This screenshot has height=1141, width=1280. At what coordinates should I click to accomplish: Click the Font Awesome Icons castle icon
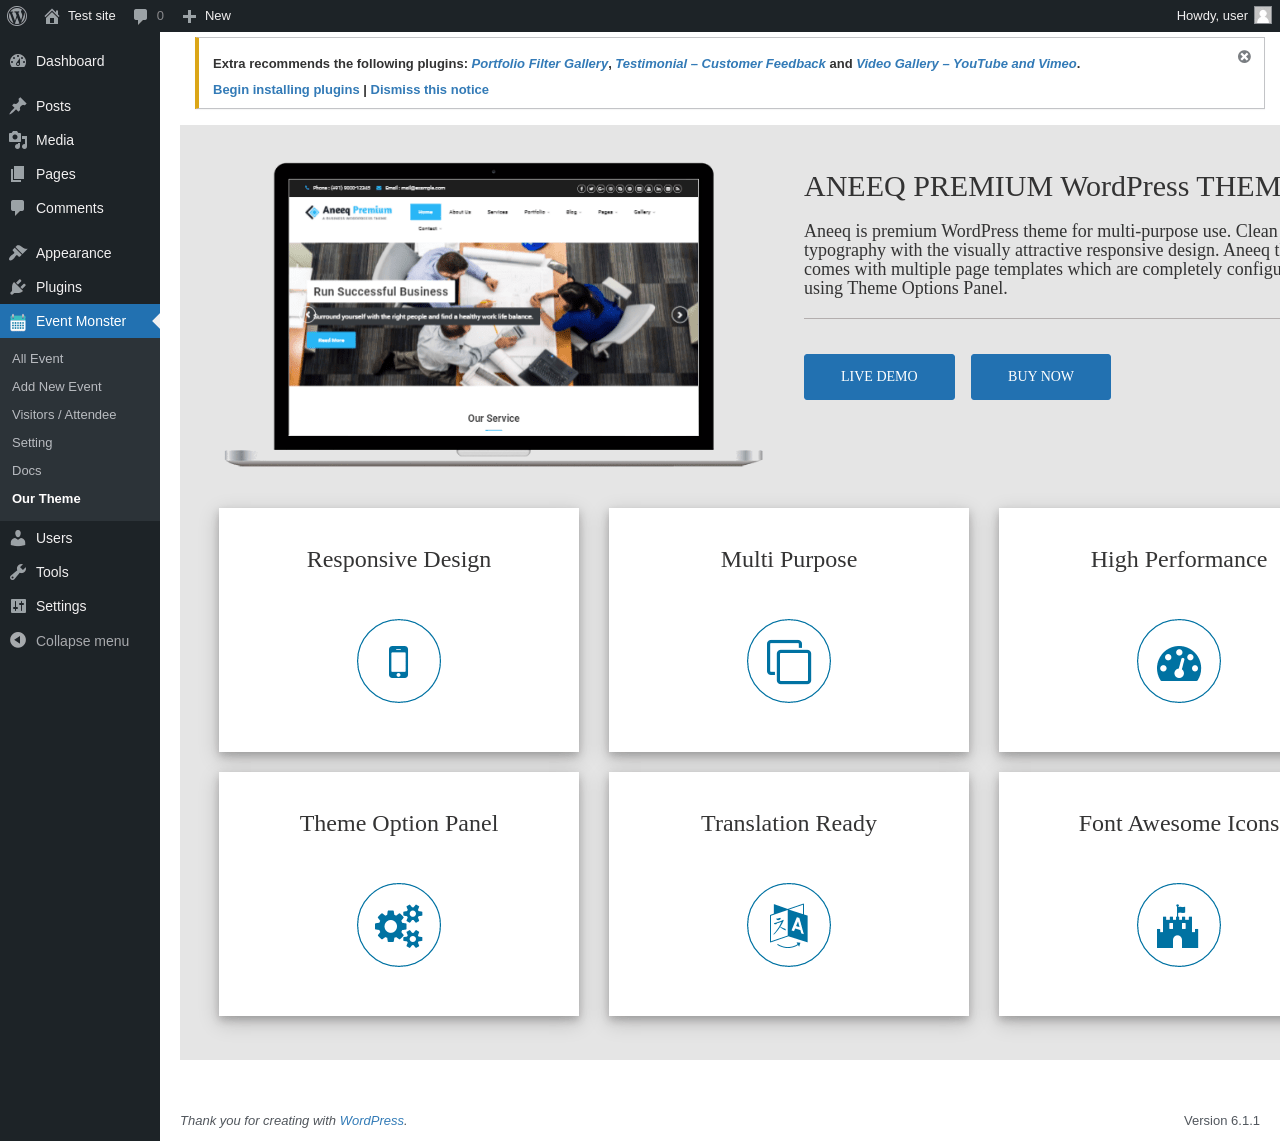click(x=1179, y=925)
